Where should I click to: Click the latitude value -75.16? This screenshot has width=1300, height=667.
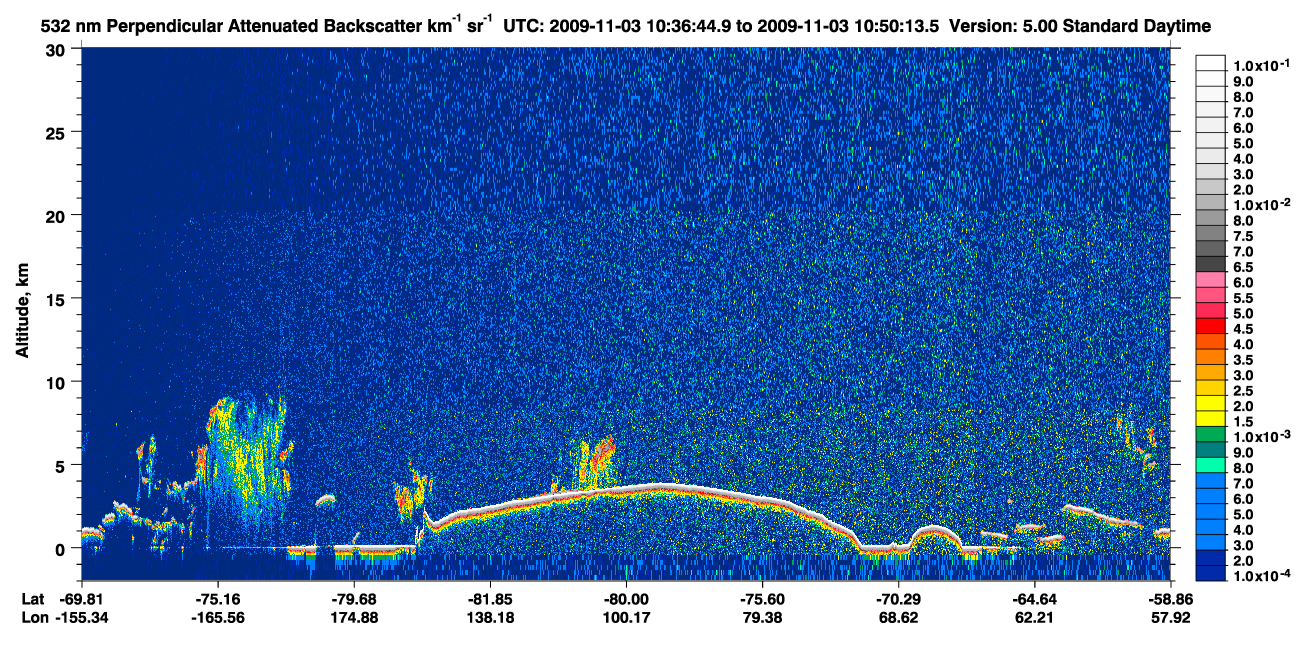coord(218,599)
